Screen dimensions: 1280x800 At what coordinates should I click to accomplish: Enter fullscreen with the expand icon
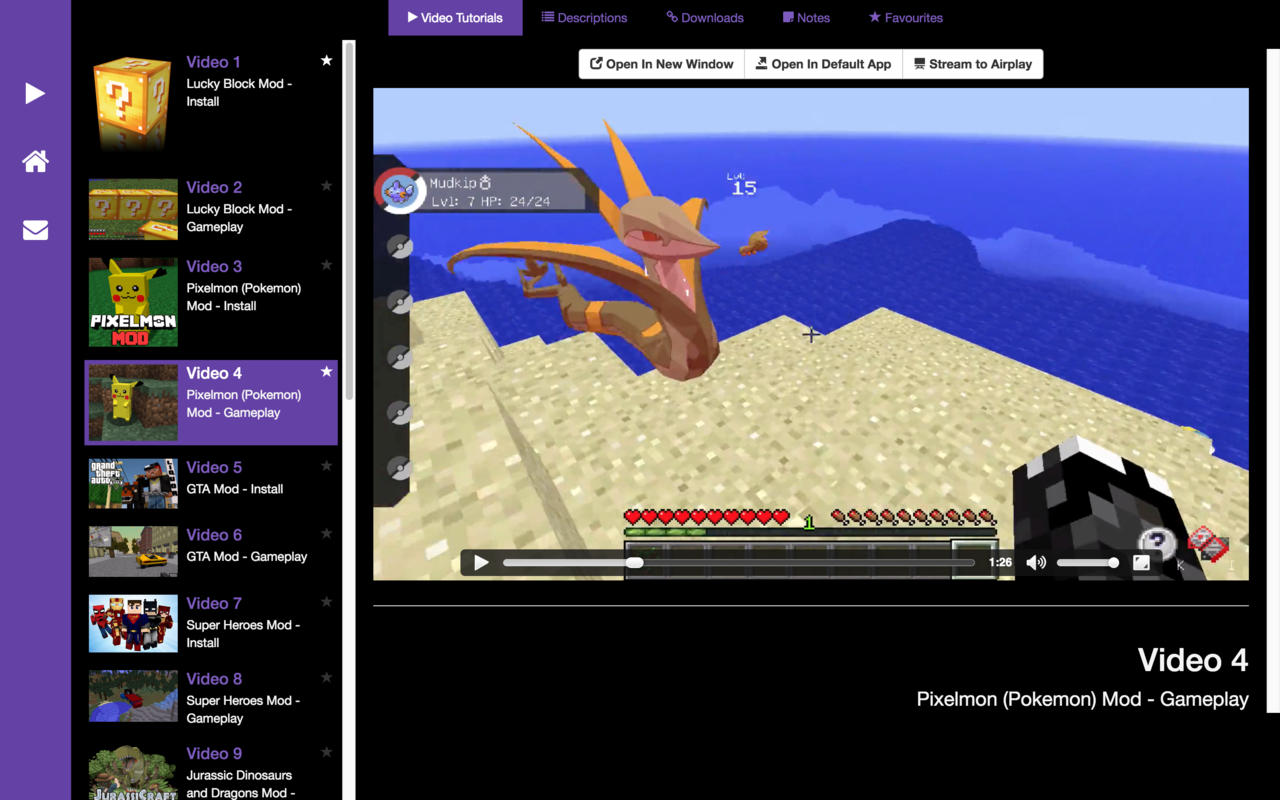tap(1141, 563)
